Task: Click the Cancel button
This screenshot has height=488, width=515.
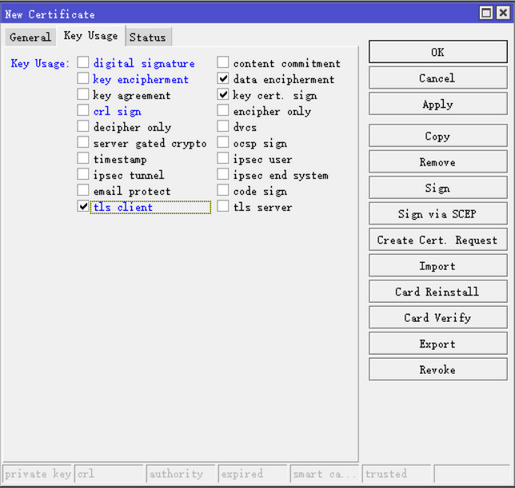Action: coord(438,78)
